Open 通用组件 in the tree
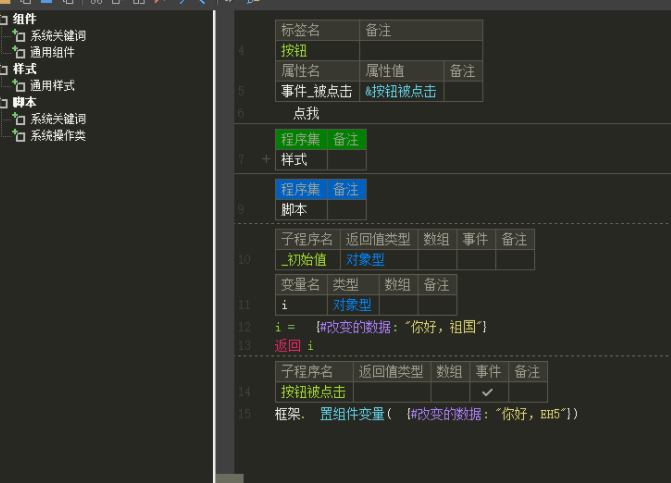Viewport: 671px width, 483px height. pos(52,52)
